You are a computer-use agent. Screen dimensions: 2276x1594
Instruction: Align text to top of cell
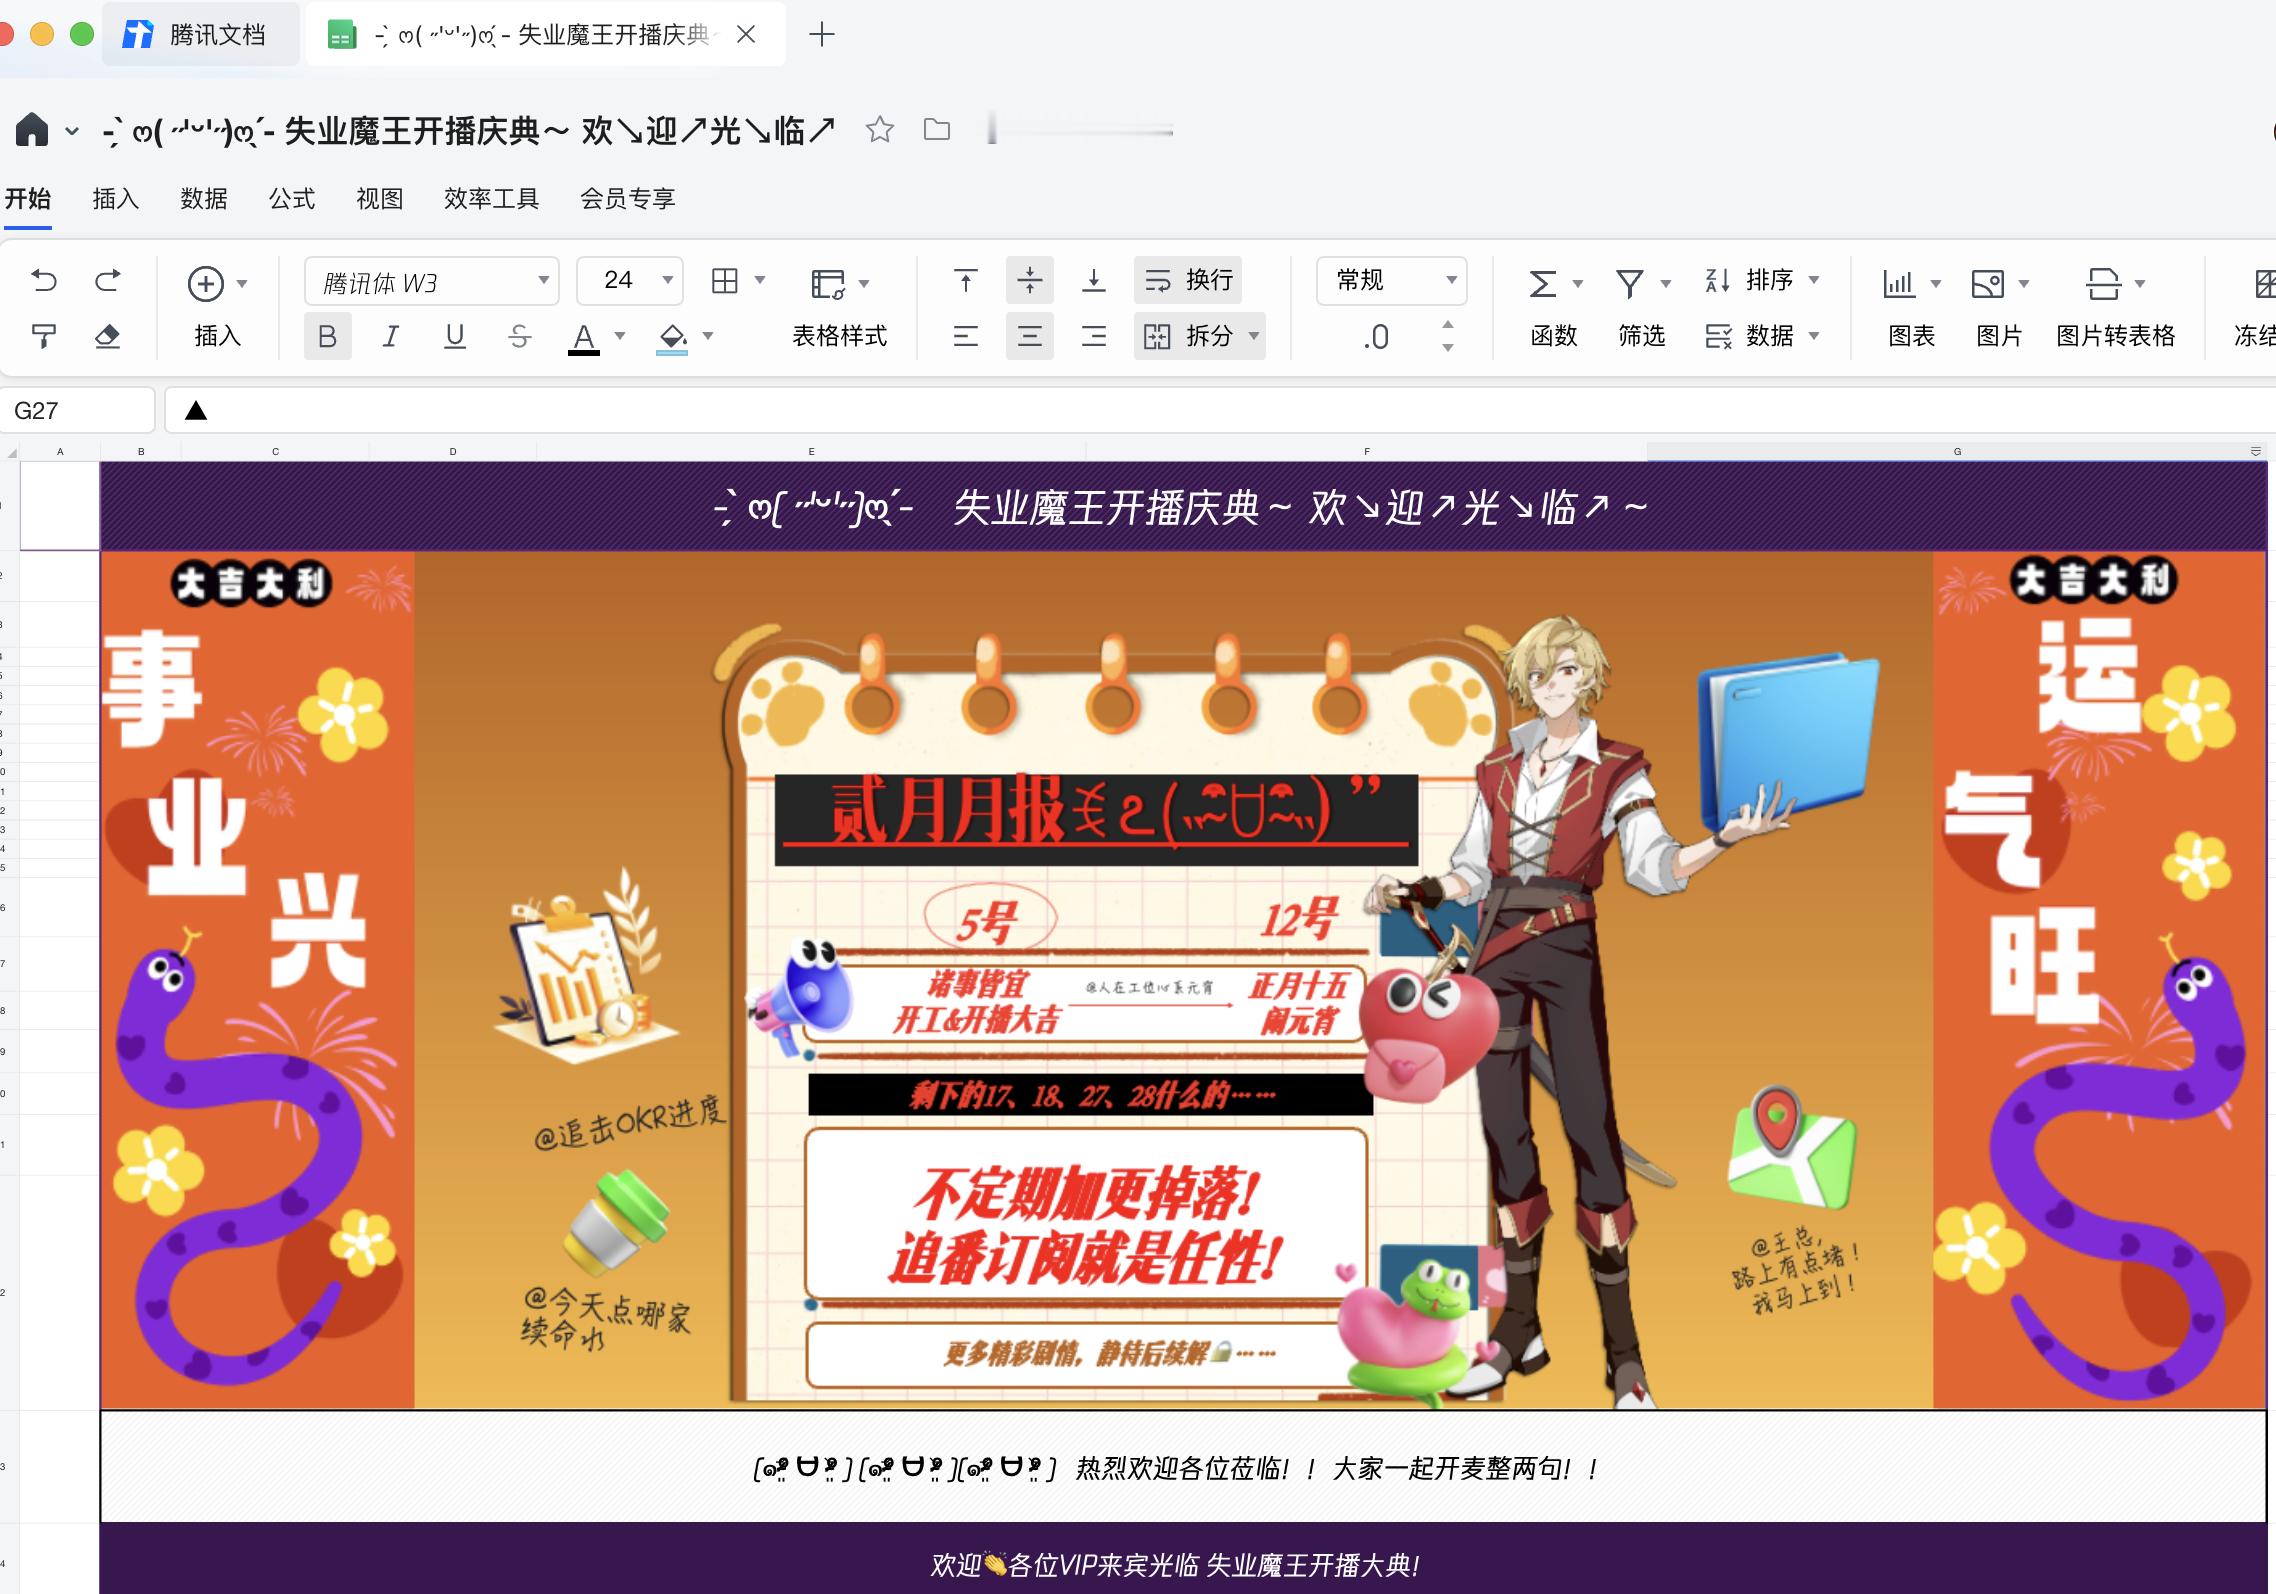(x=965, y=281)
